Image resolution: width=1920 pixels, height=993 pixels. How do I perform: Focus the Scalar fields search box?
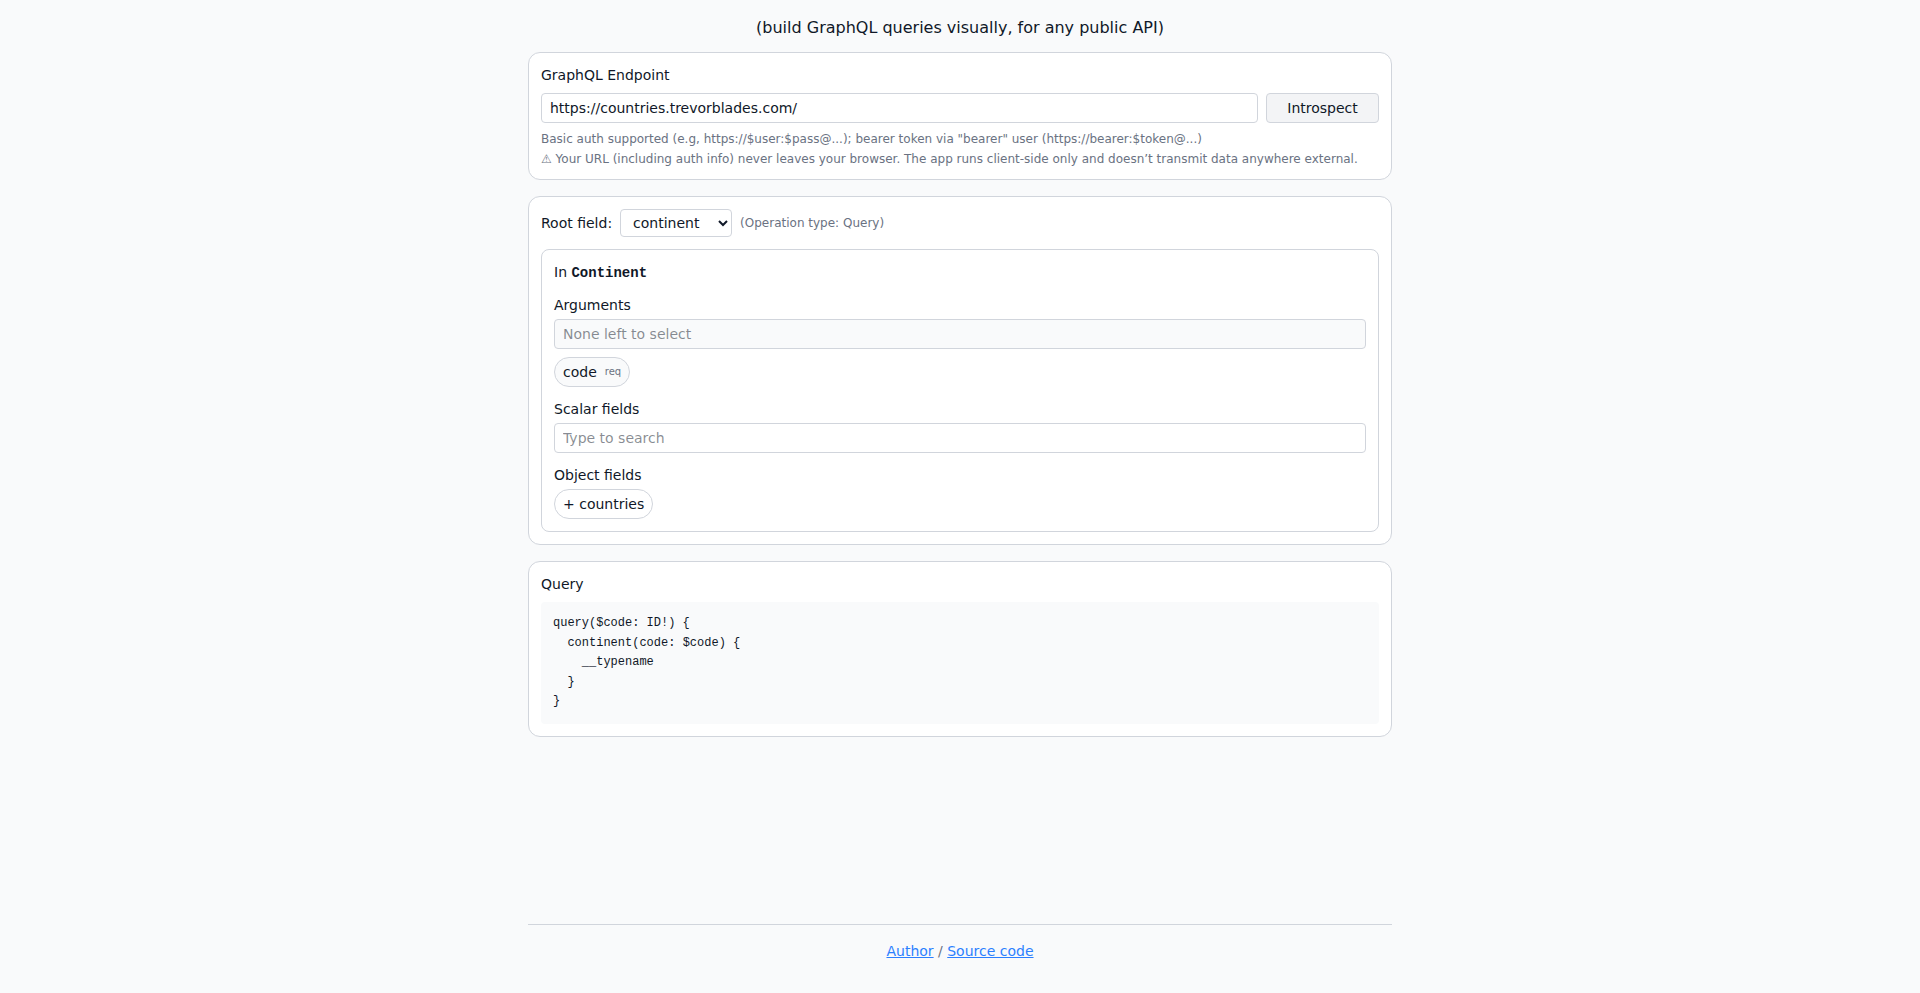(x=959, y=438)
